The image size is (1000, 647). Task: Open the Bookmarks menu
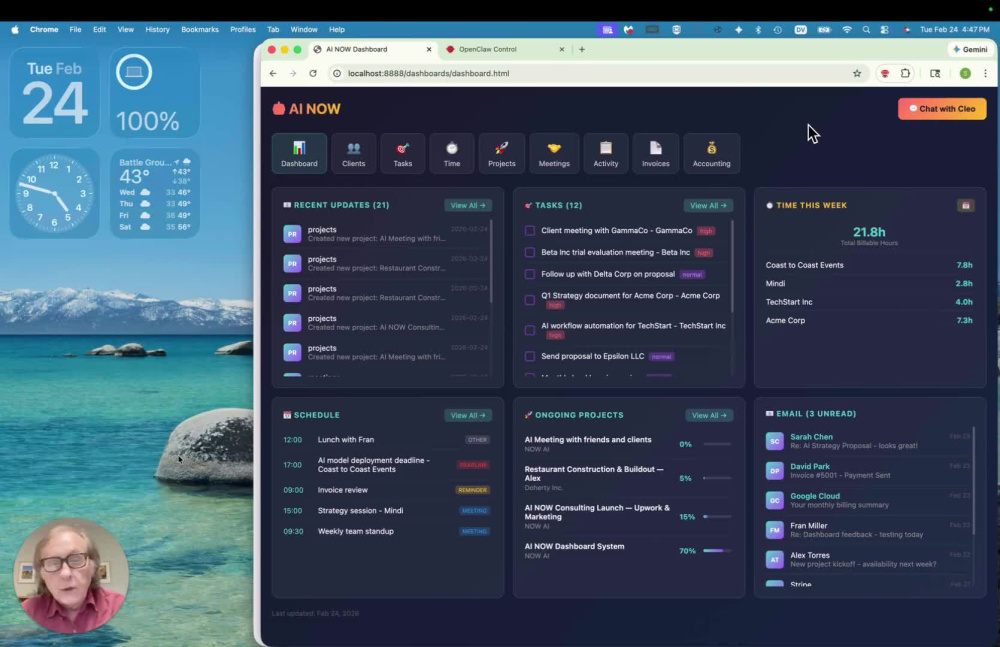(x=200, y=29)
